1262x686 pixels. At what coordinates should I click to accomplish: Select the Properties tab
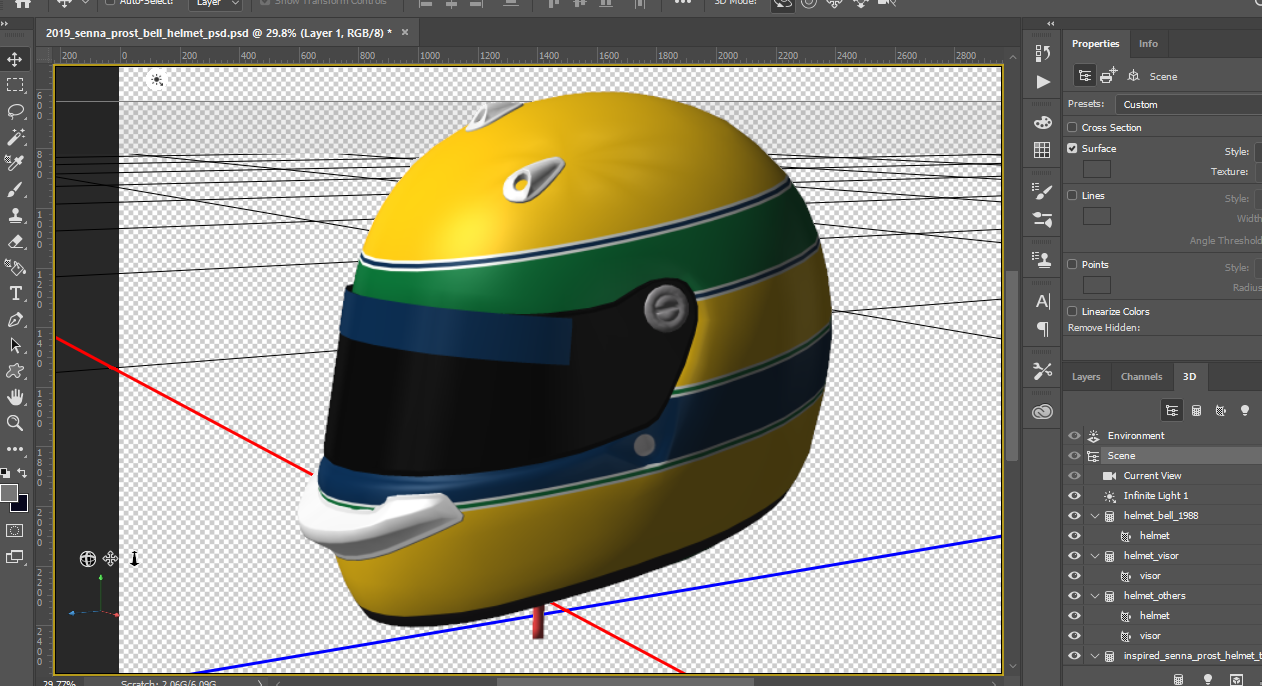[1095, 44]
